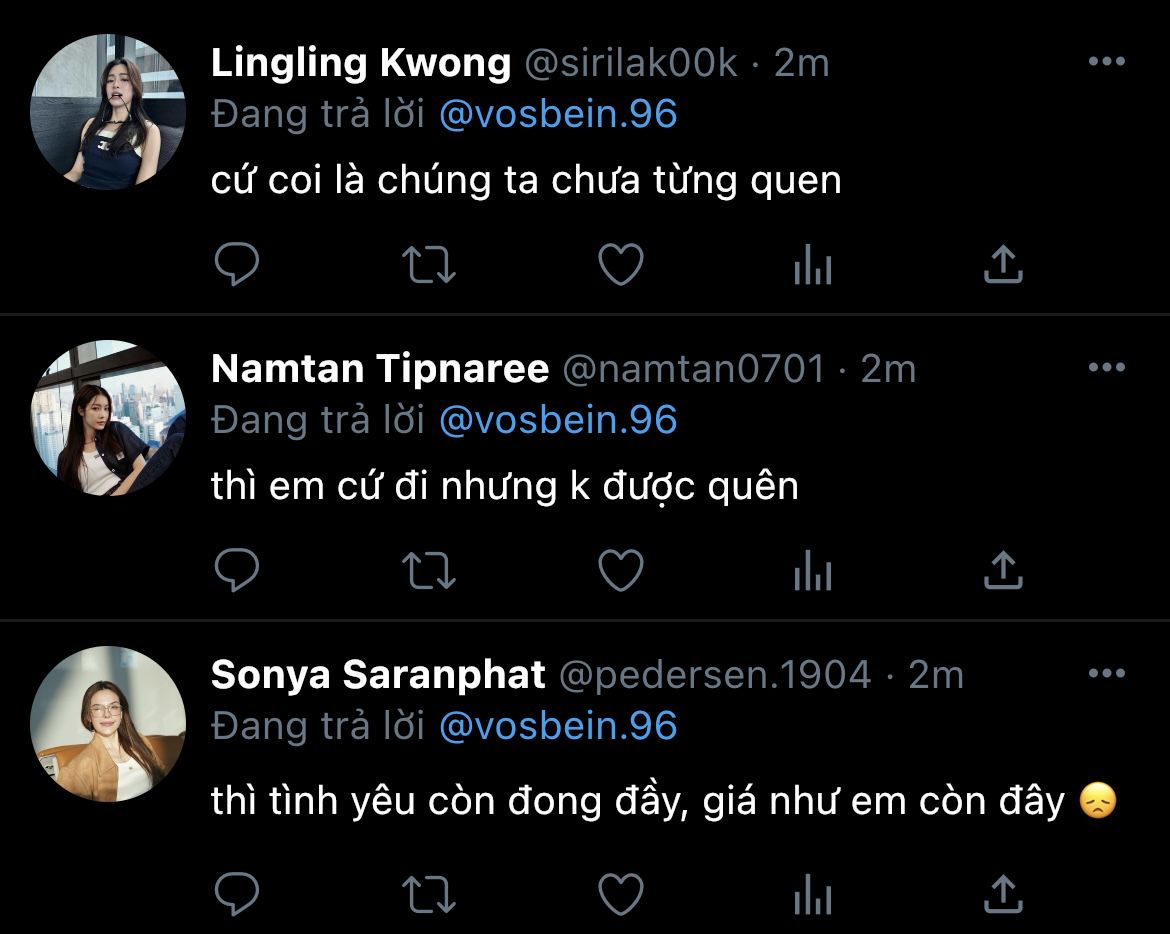Image resolution: width=1170 pixels, height=934 pixels.
Task: Like Namtan Tipnaree's tweet
Action: (x=621, y=570)
